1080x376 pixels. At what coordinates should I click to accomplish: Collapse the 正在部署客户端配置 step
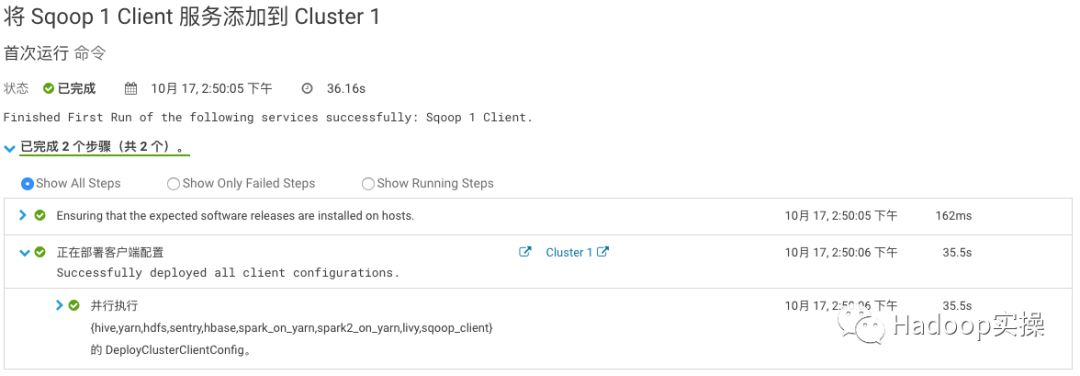coord(25,253)
